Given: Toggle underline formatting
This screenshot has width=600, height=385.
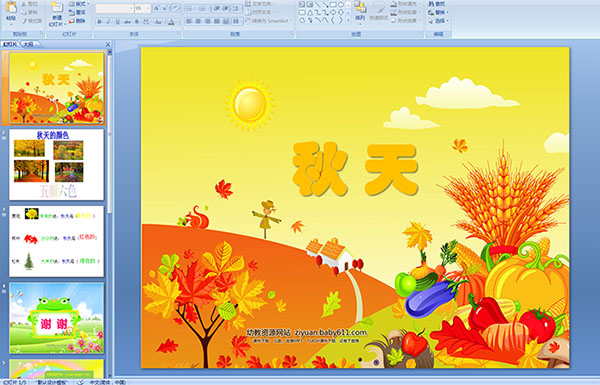Looking at the screenshot, I should tap(117, 22).
